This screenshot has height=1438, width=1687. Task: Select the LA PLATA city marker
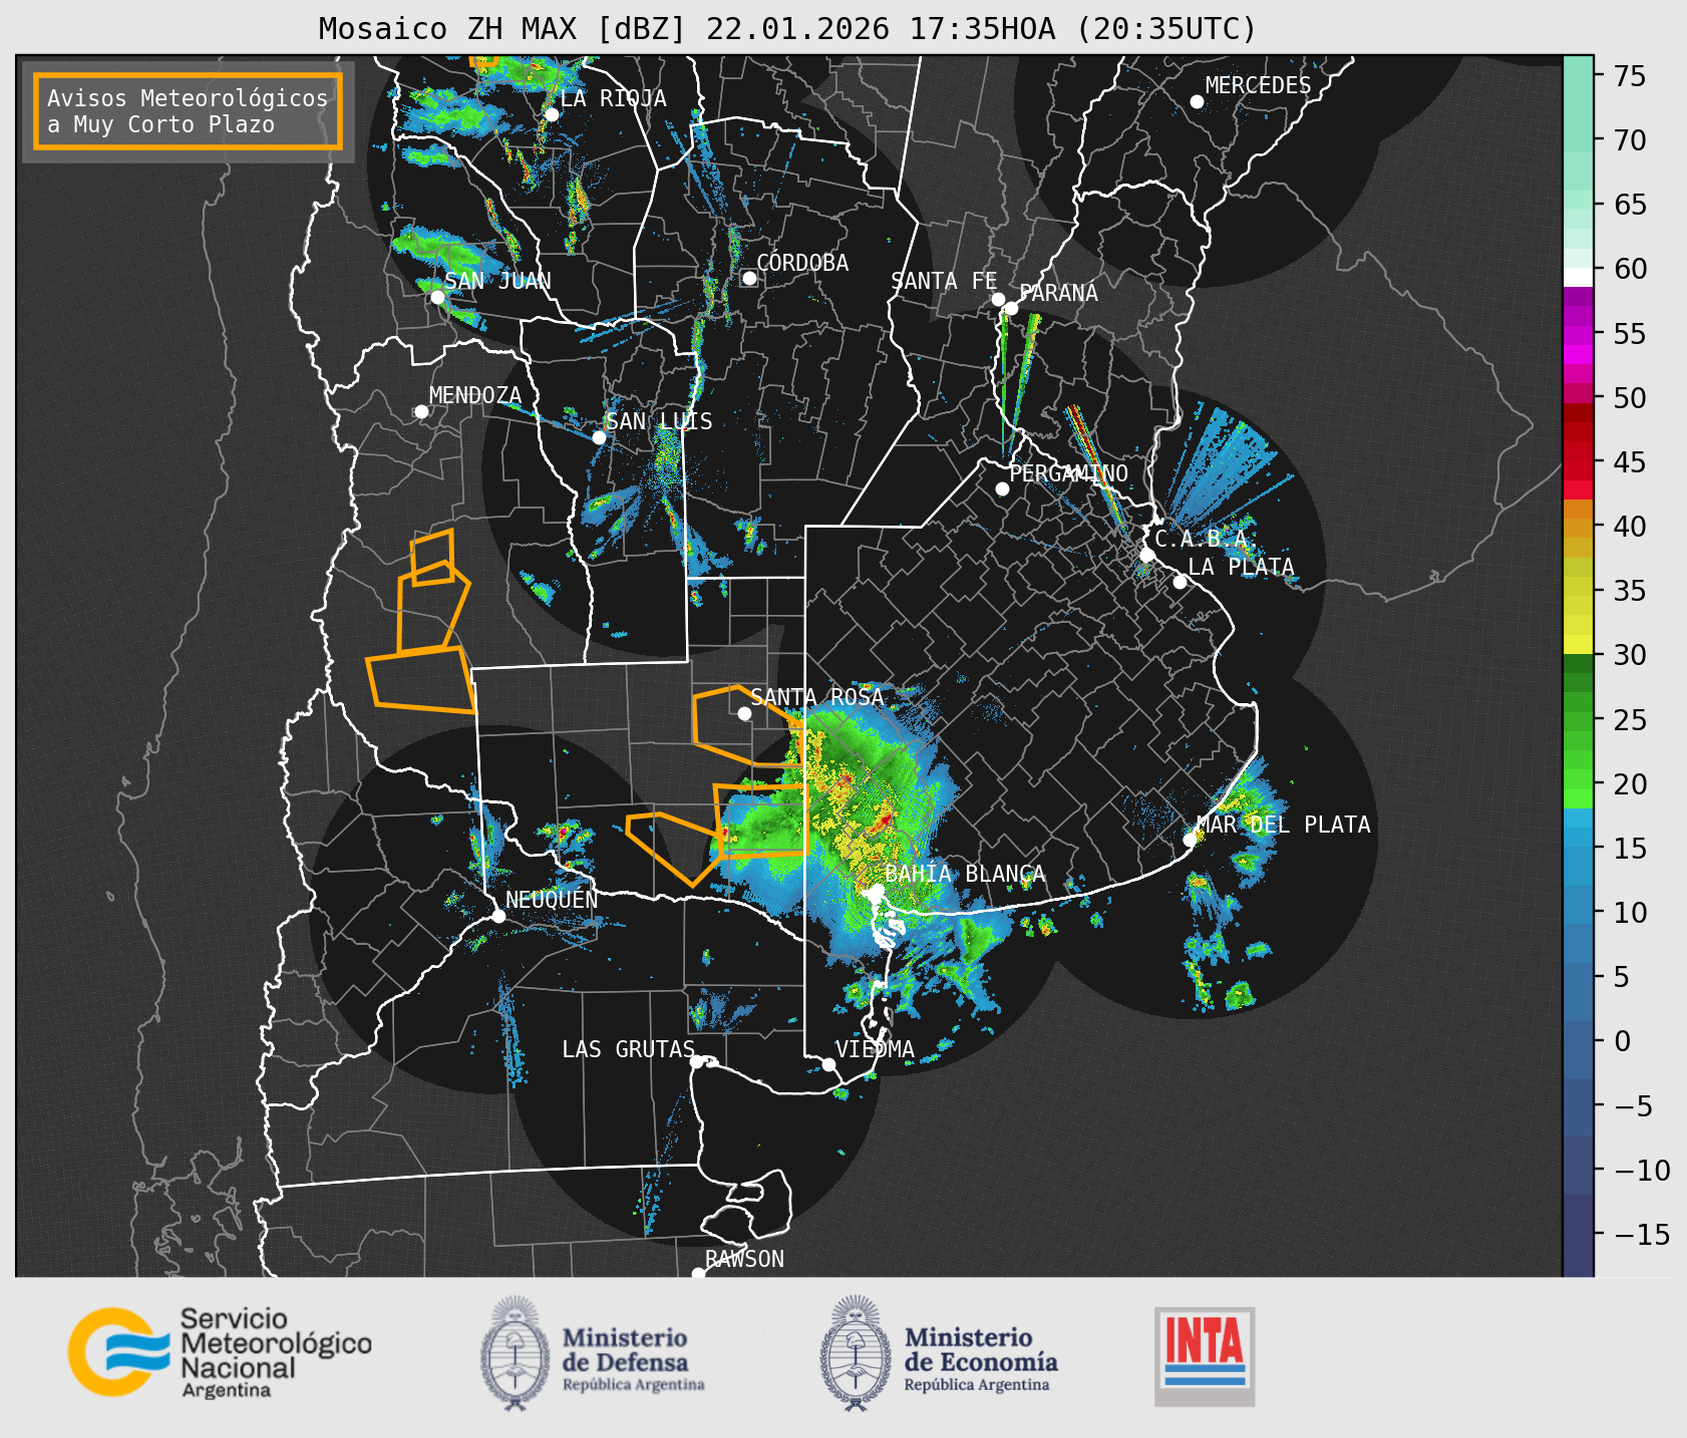(x=1180, y=582)
